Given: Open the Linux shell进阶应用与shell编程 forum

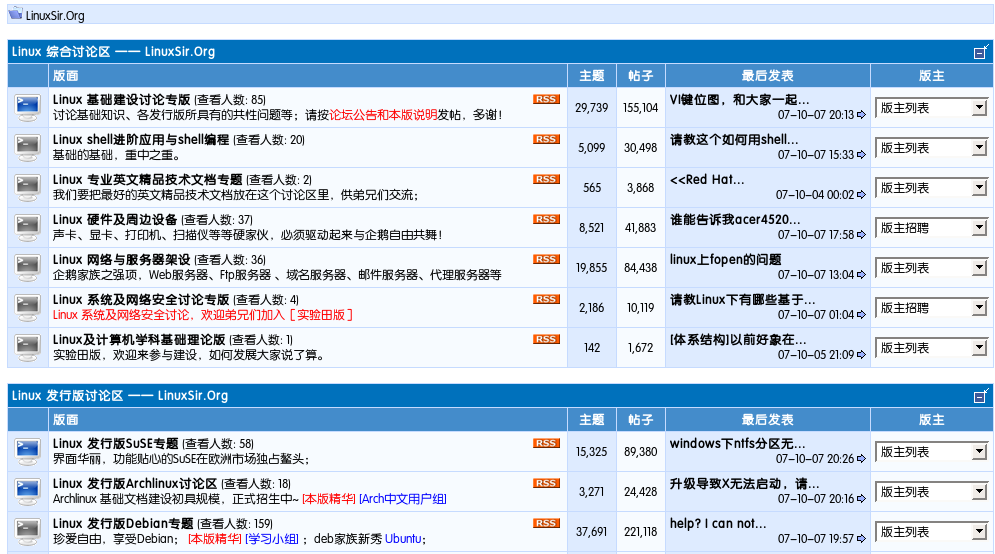Looking at the screenshot, I should coord(141,140).
